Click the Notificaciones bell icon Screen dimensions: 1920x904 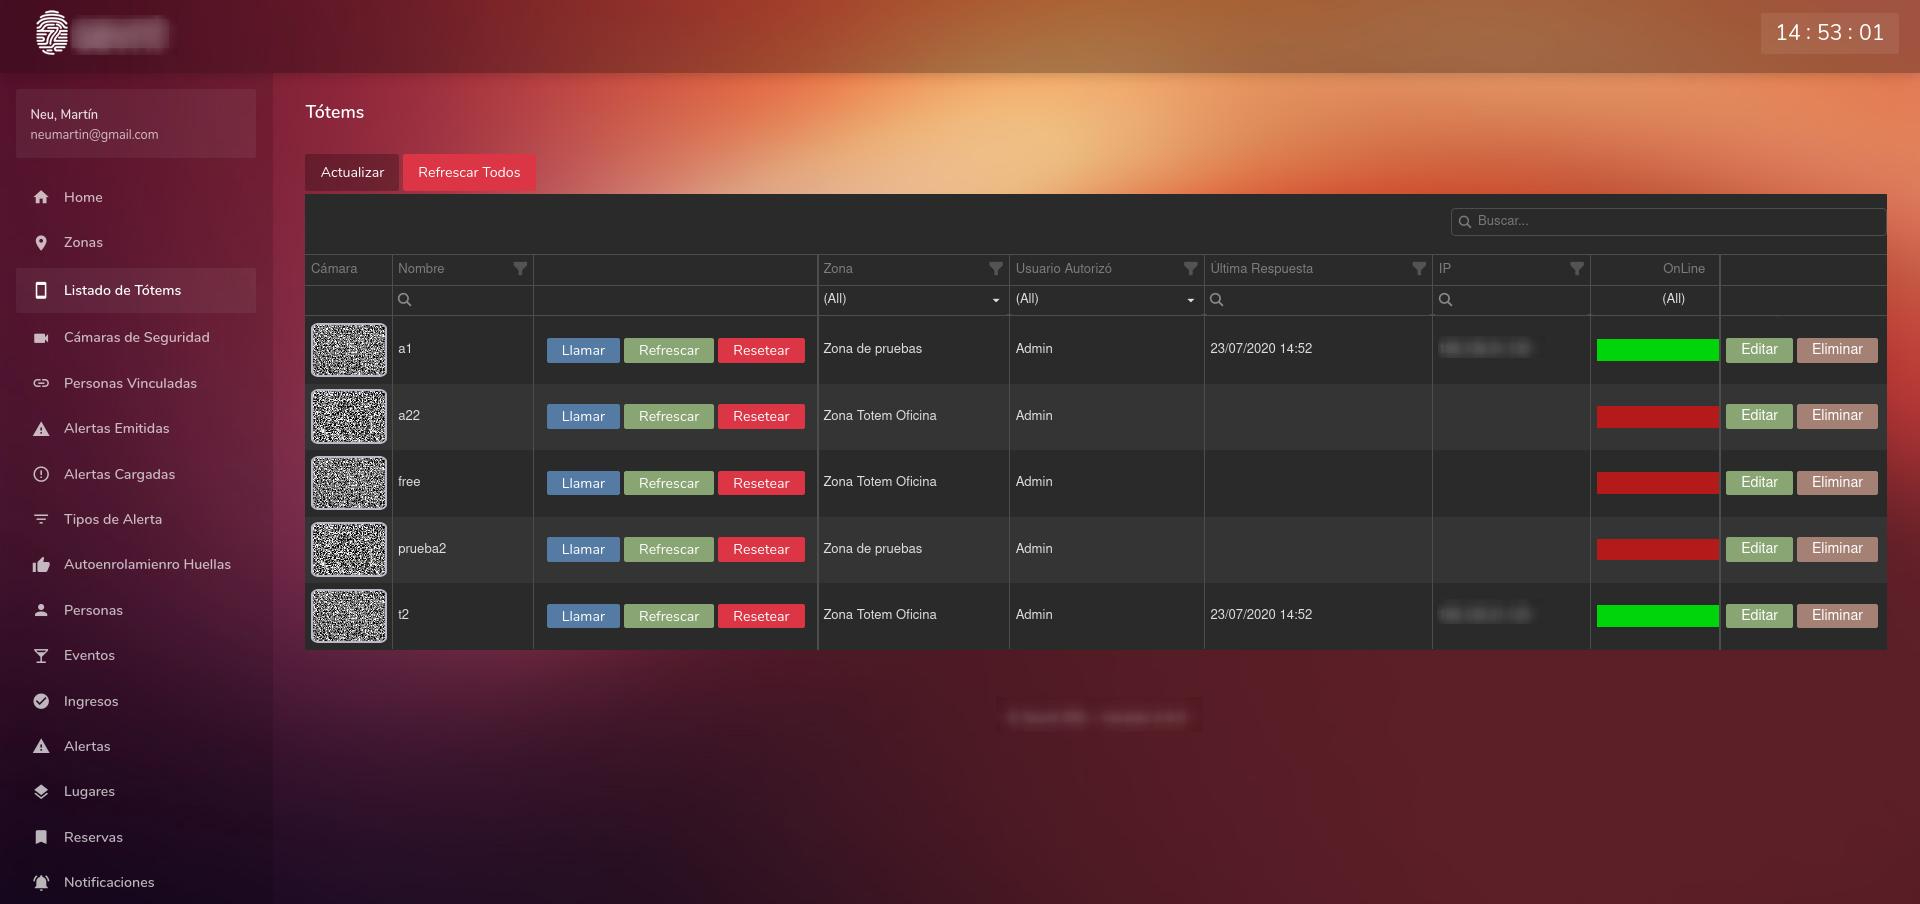41,882
